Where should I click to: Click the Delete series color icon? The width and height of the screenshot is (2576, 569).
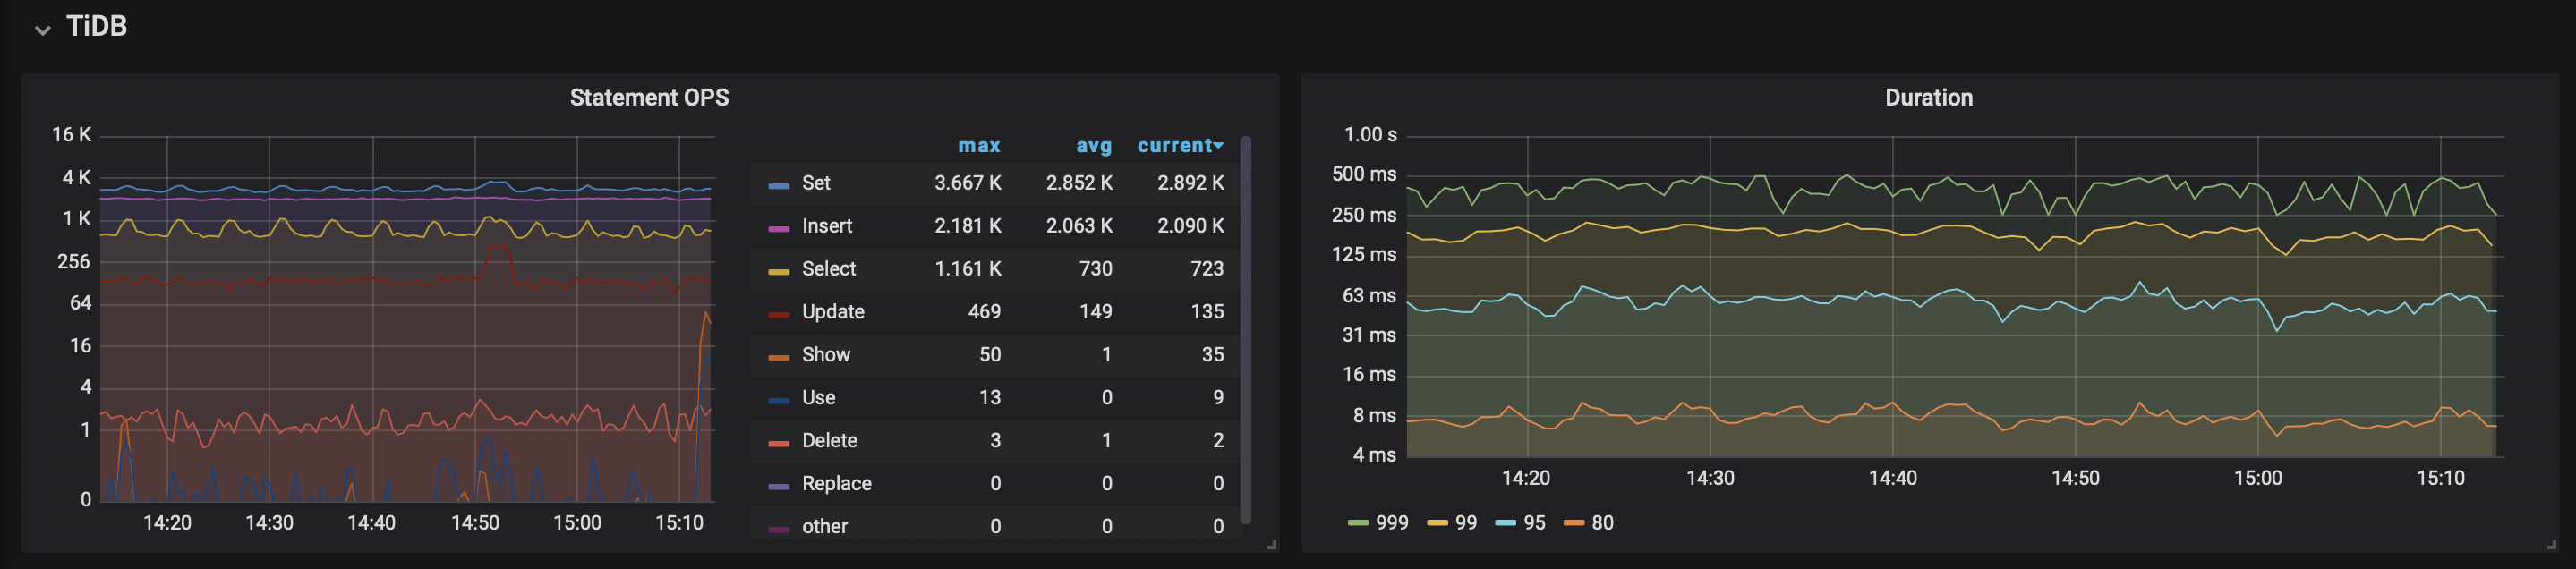point(778,443)
